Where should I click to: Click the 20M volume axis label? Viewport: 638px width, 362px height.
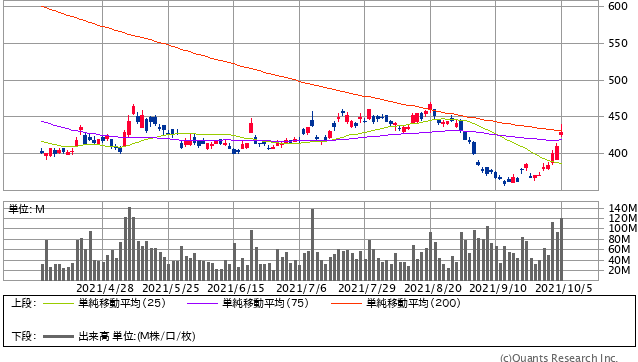(x=619, y=270)
